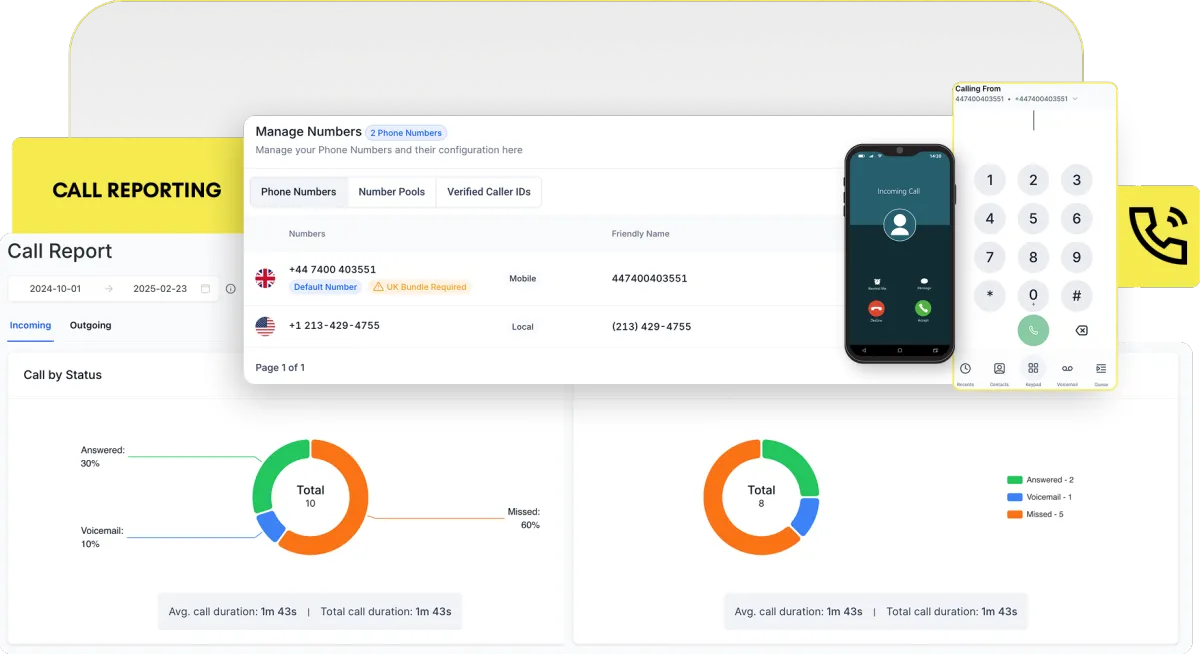Open Voicemail in the dialer
1200x654 pixels.
point(1067,370)
